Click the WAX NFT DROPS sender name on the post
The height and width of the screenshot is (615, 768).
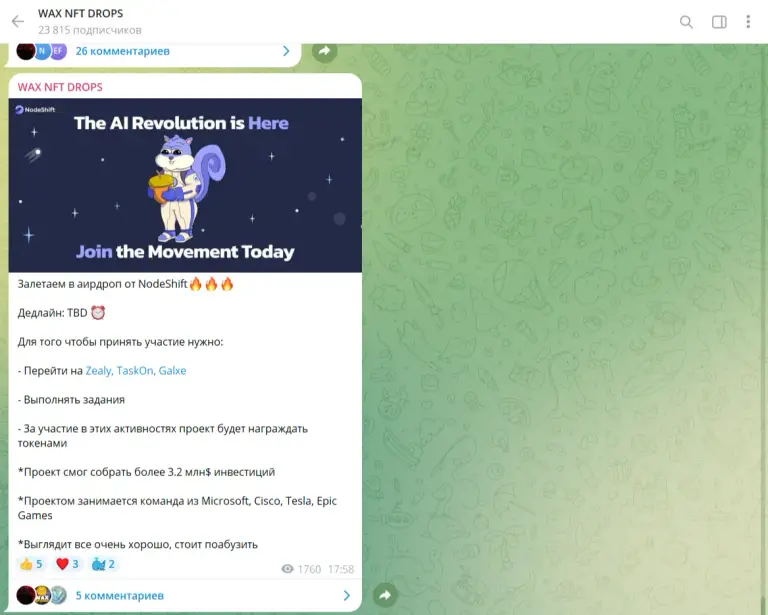click(x=60, y=87)
